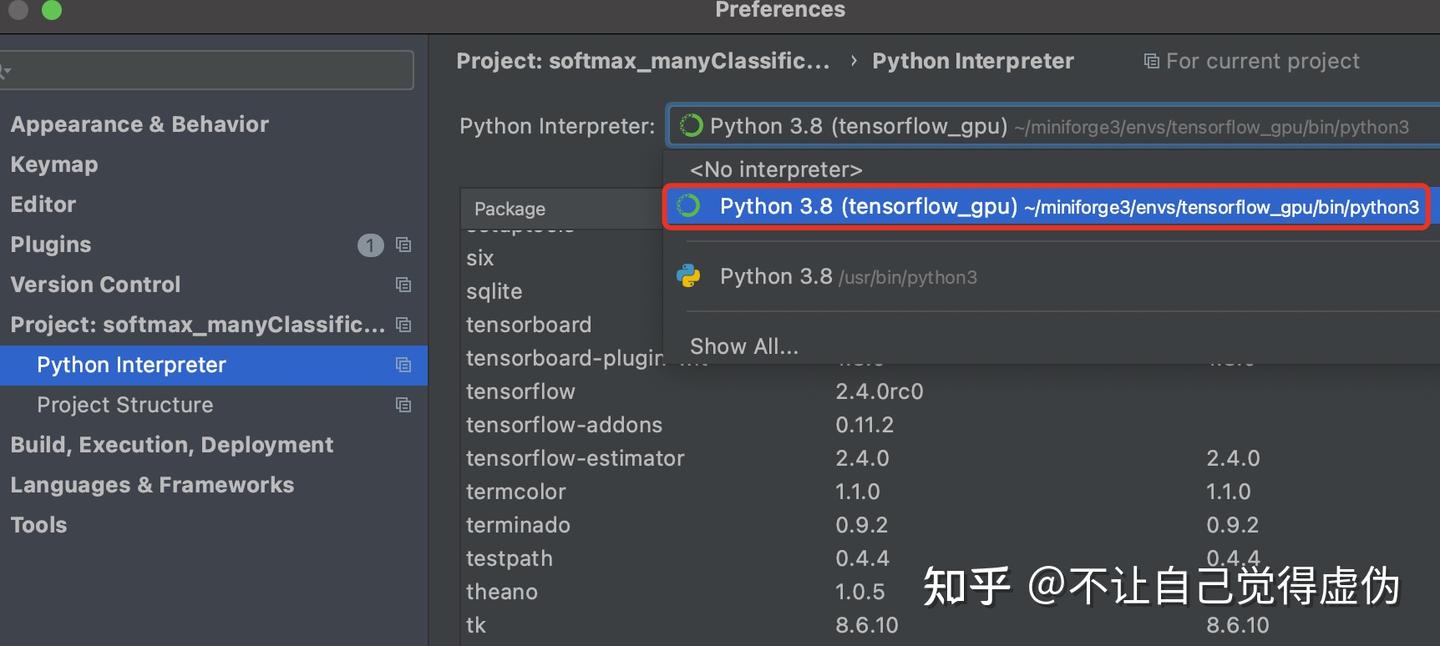Click the share icon beside Python Interpreter entry
The height and width of the screenshot is (646, 1440).
click(x=403, y=364)
